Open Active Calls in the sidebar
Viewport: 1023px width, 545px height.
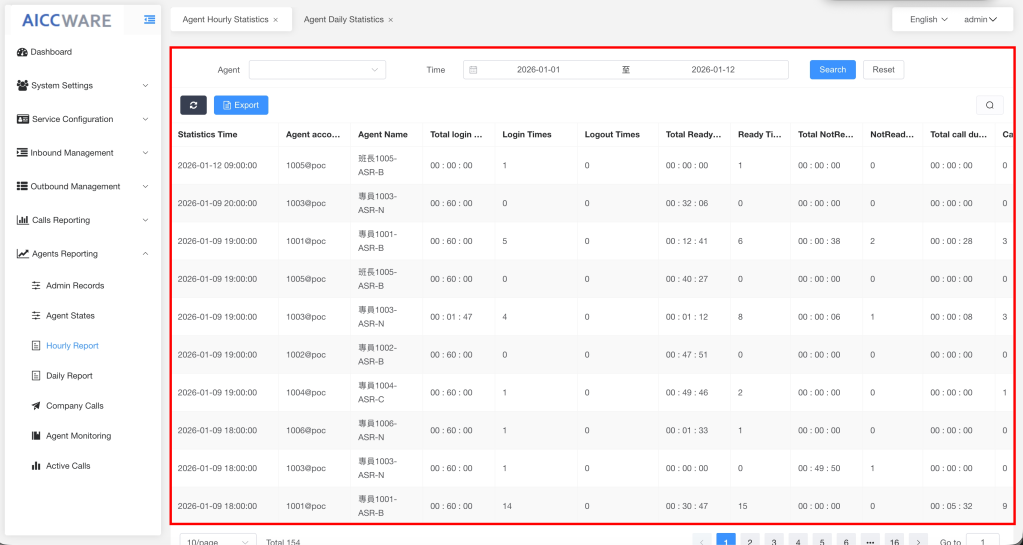[x=68, y=466]
